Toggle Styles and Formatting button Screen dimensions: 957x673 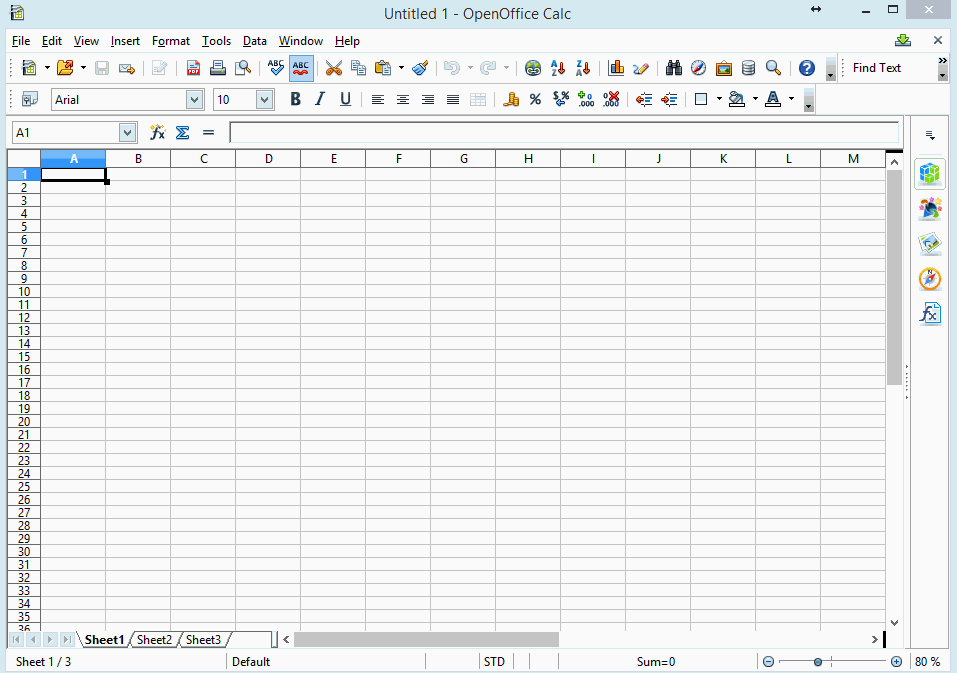(x=29, y=99)
